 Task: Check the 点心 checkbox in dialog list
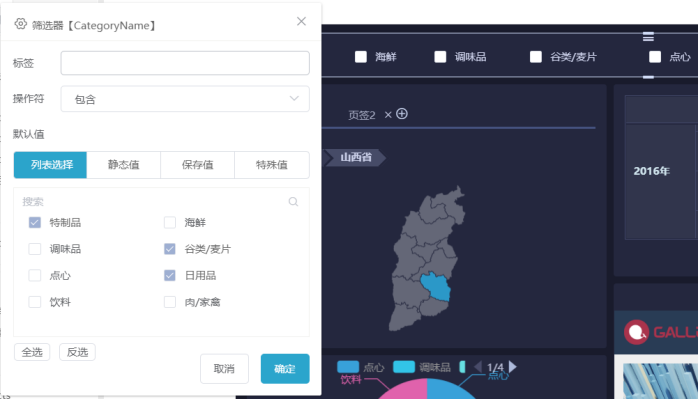[x=35, y=275]
